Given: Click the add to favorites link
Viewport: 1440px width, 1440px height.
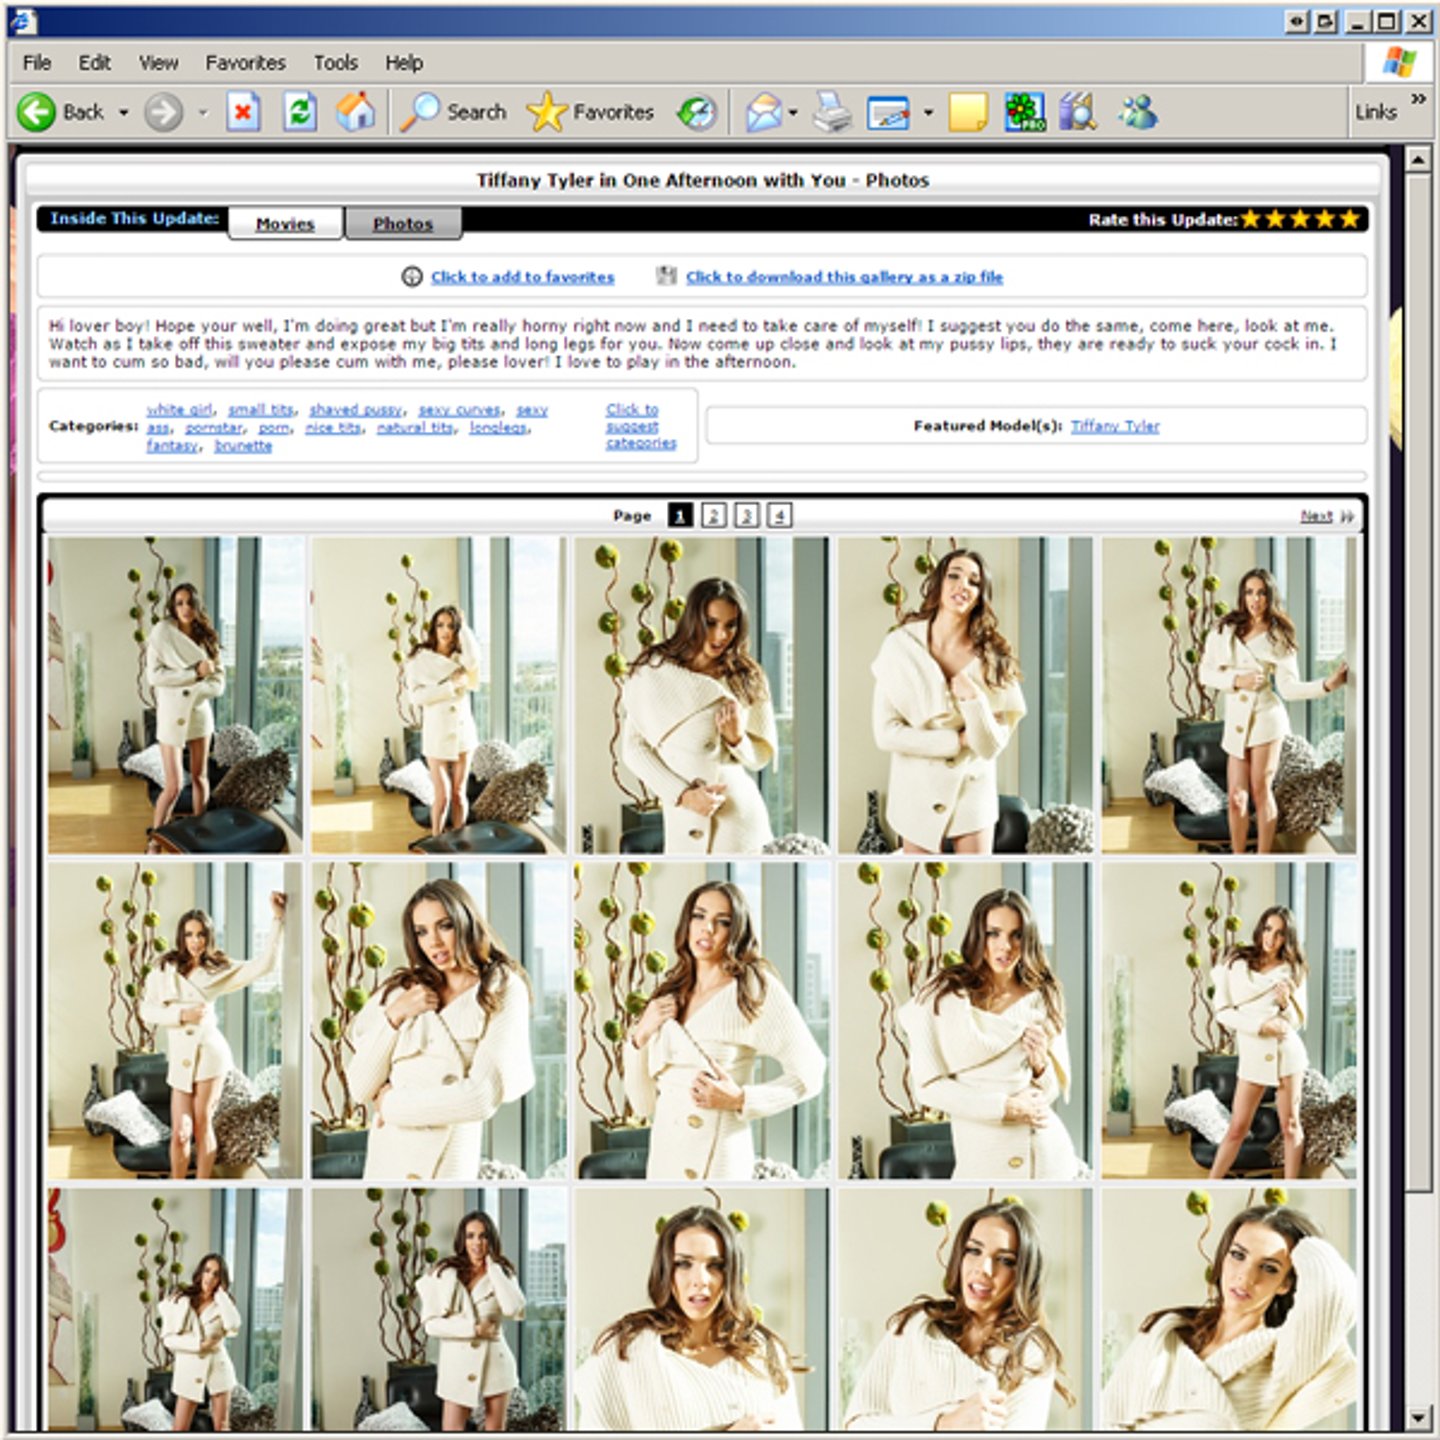Looking at the screenshot, I should [x=522, y=277].
